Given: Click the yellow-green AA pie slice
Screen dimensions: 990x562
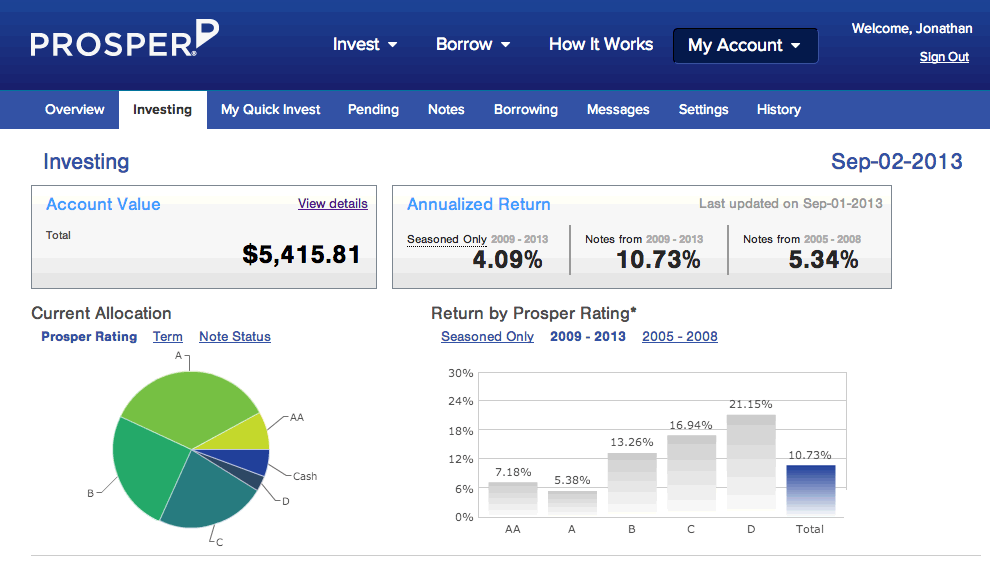Looking at the screenshot, I should tap(243, 436).
